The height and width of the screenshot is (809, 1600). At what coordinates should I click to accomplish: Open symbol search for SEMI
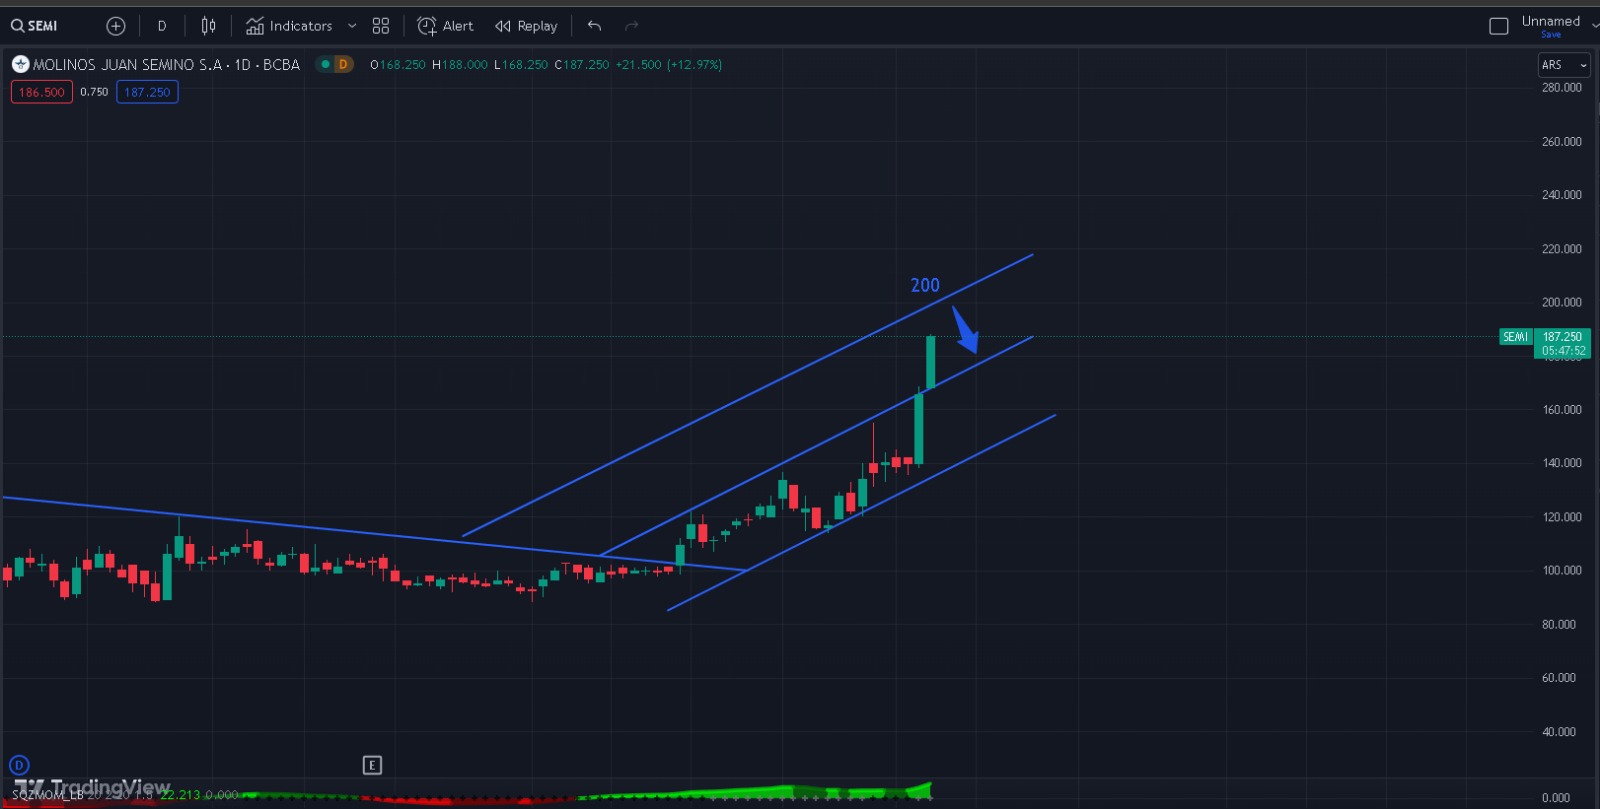(35, 26)
